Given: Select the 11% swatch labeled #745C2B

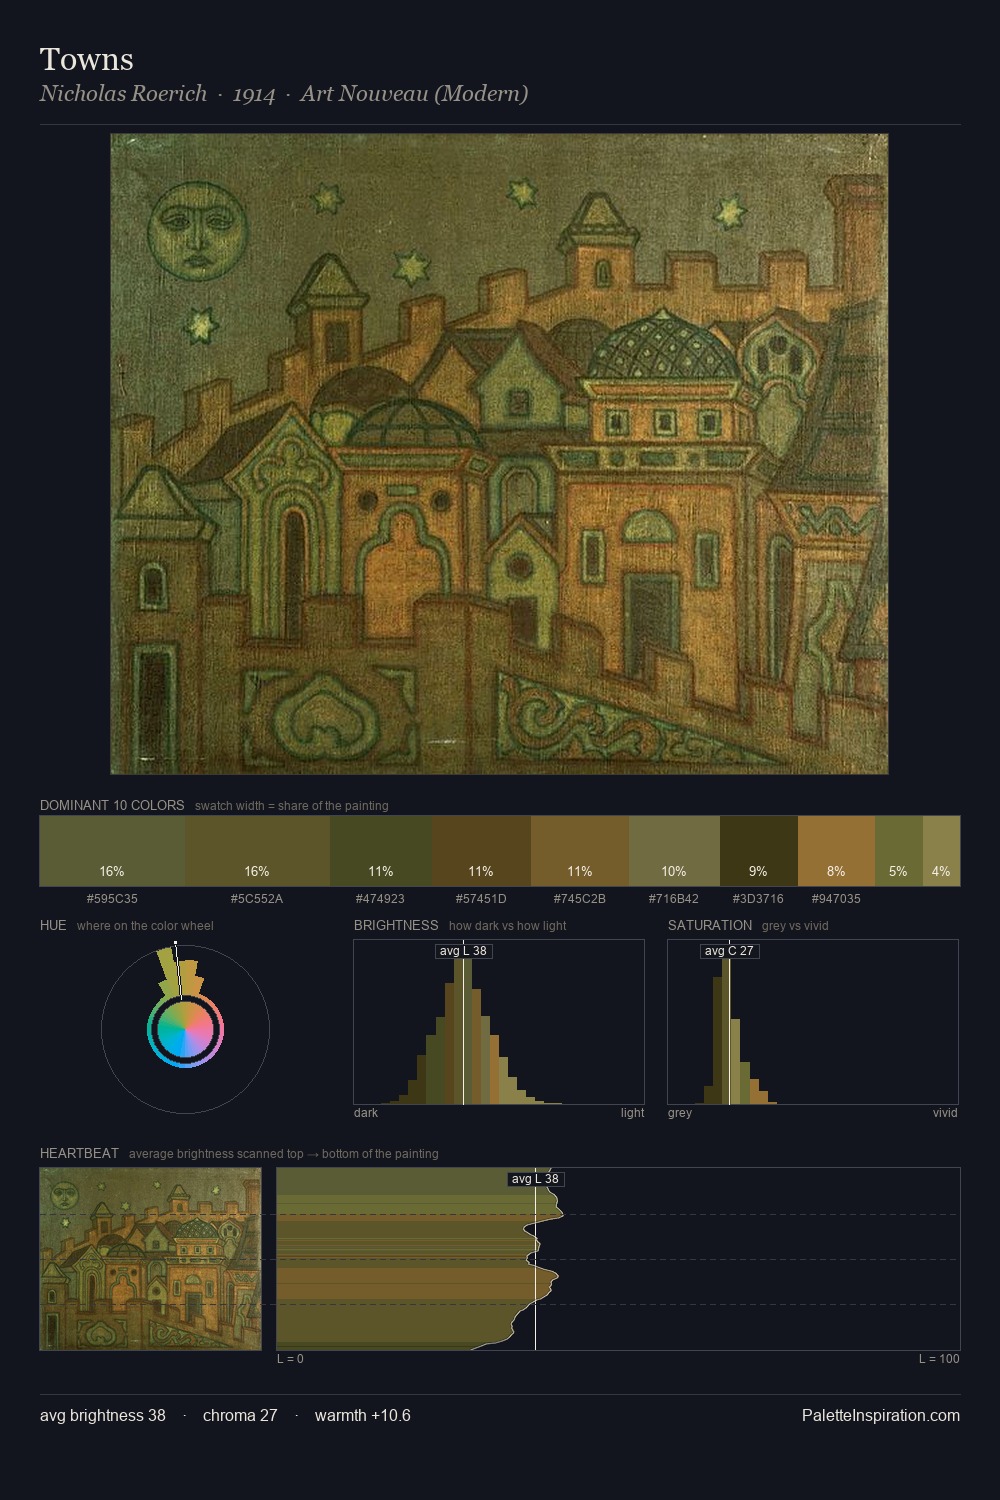Looking at the screenshot, I should coord(580,851).
